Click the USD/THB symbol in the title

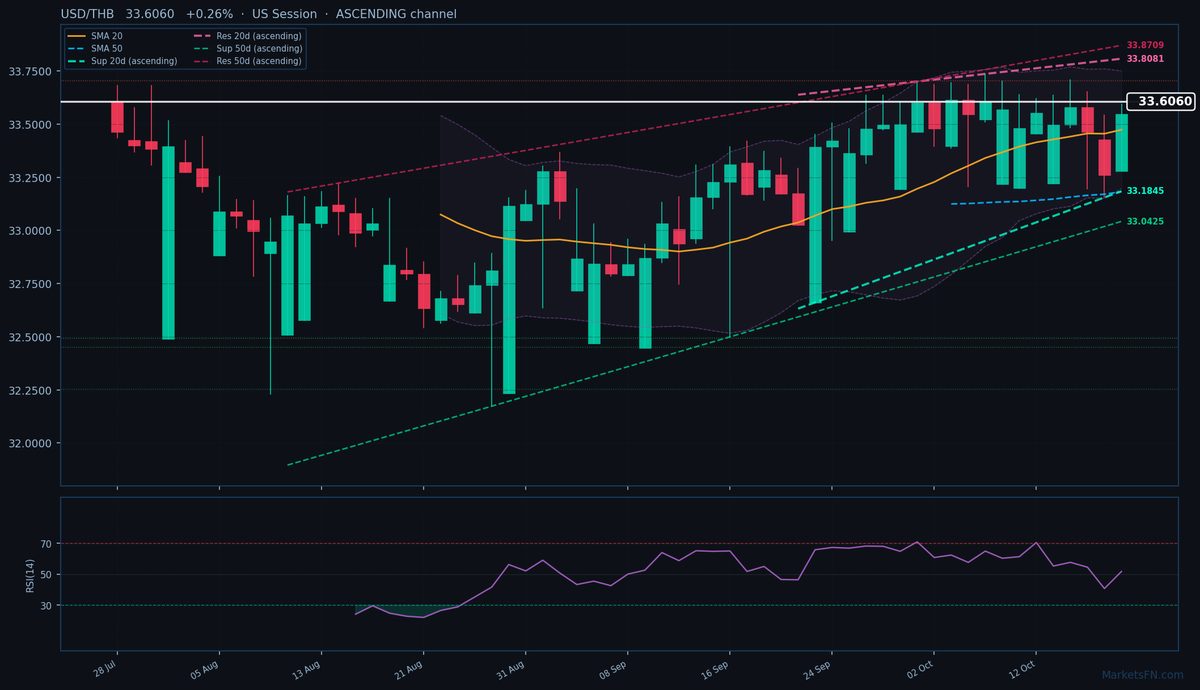tap(87, 14)
